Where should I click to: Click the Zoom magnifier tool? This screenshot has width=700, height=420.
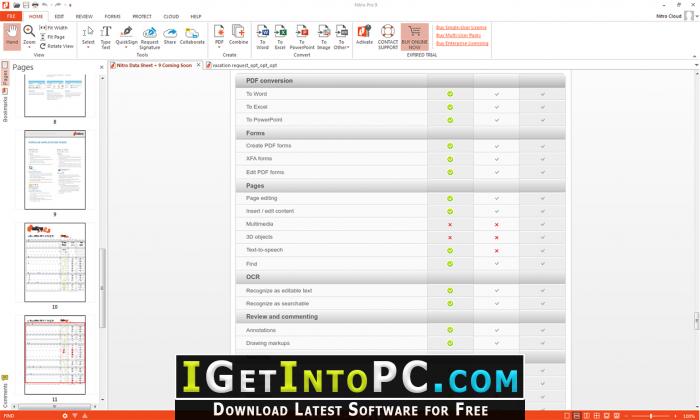[29, 32]
